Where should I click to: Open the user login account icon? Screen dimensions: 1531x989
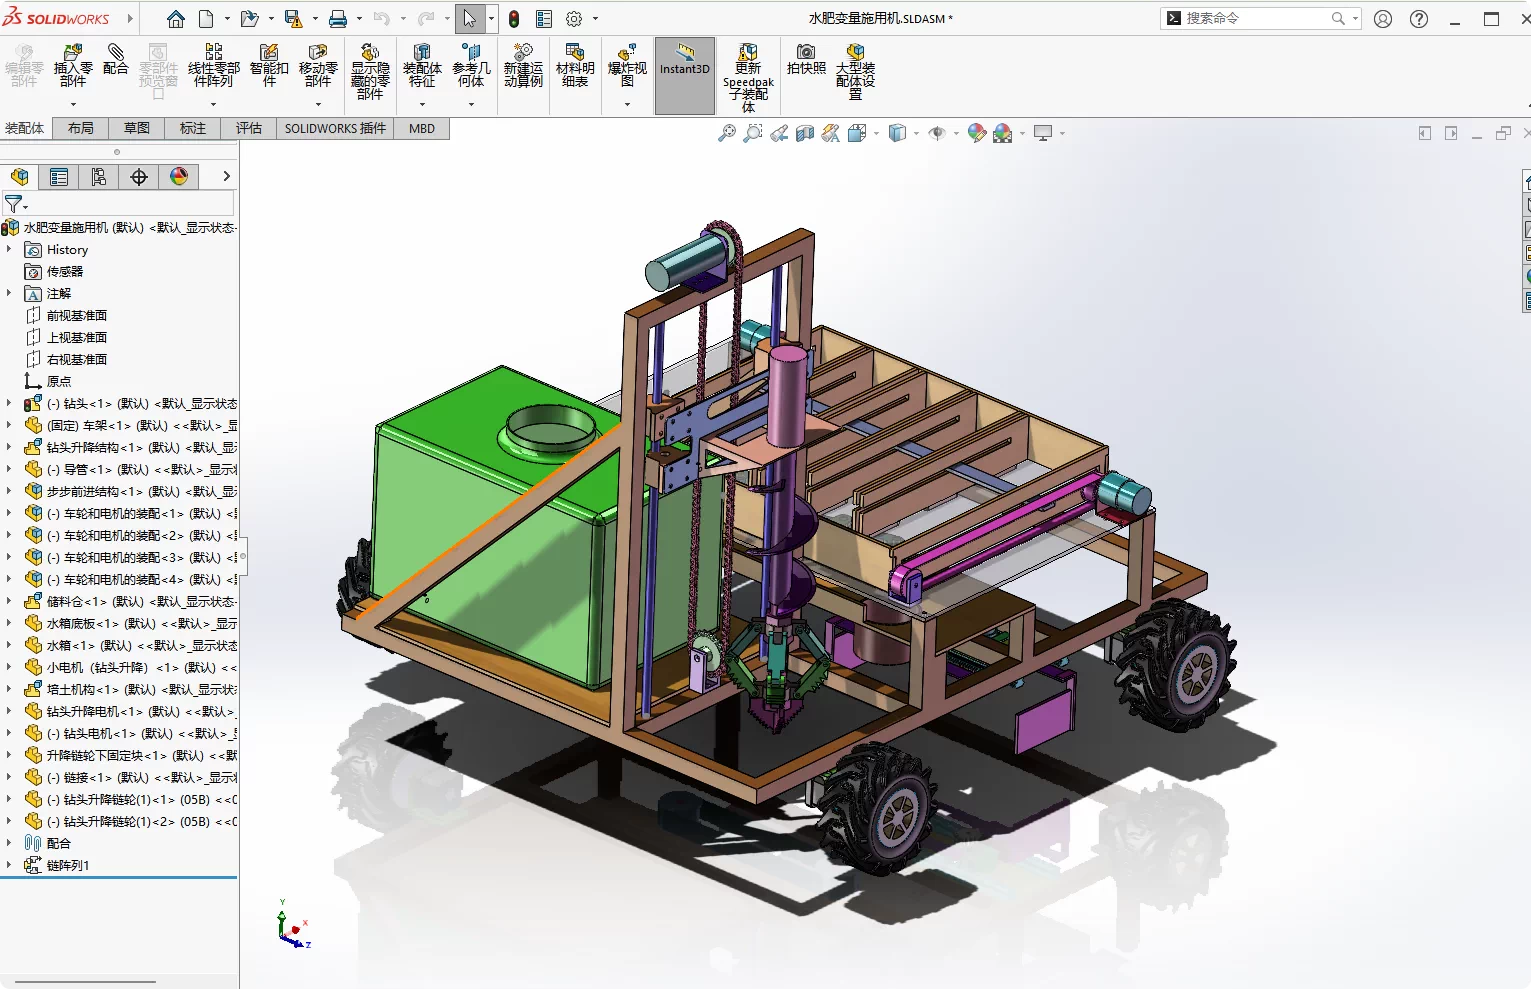point(1383,18)
